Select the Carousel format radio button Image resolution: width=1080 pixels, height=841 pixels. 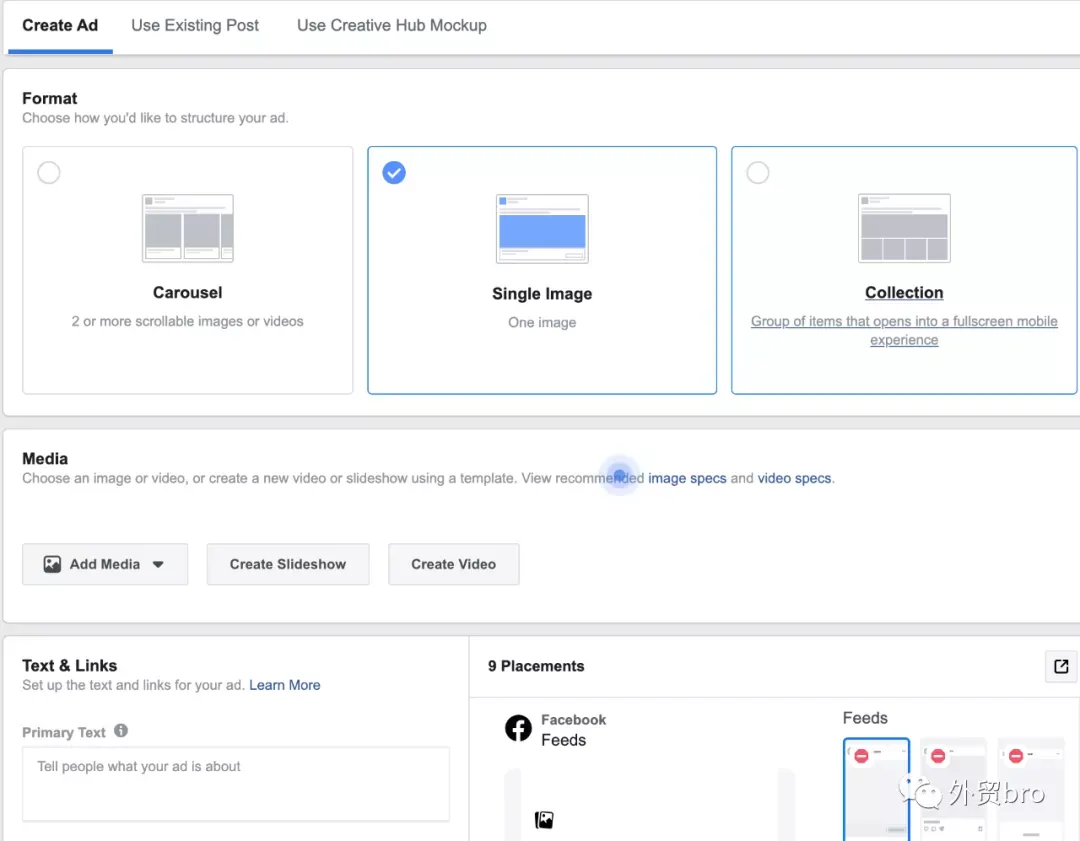tap(49, 172)
